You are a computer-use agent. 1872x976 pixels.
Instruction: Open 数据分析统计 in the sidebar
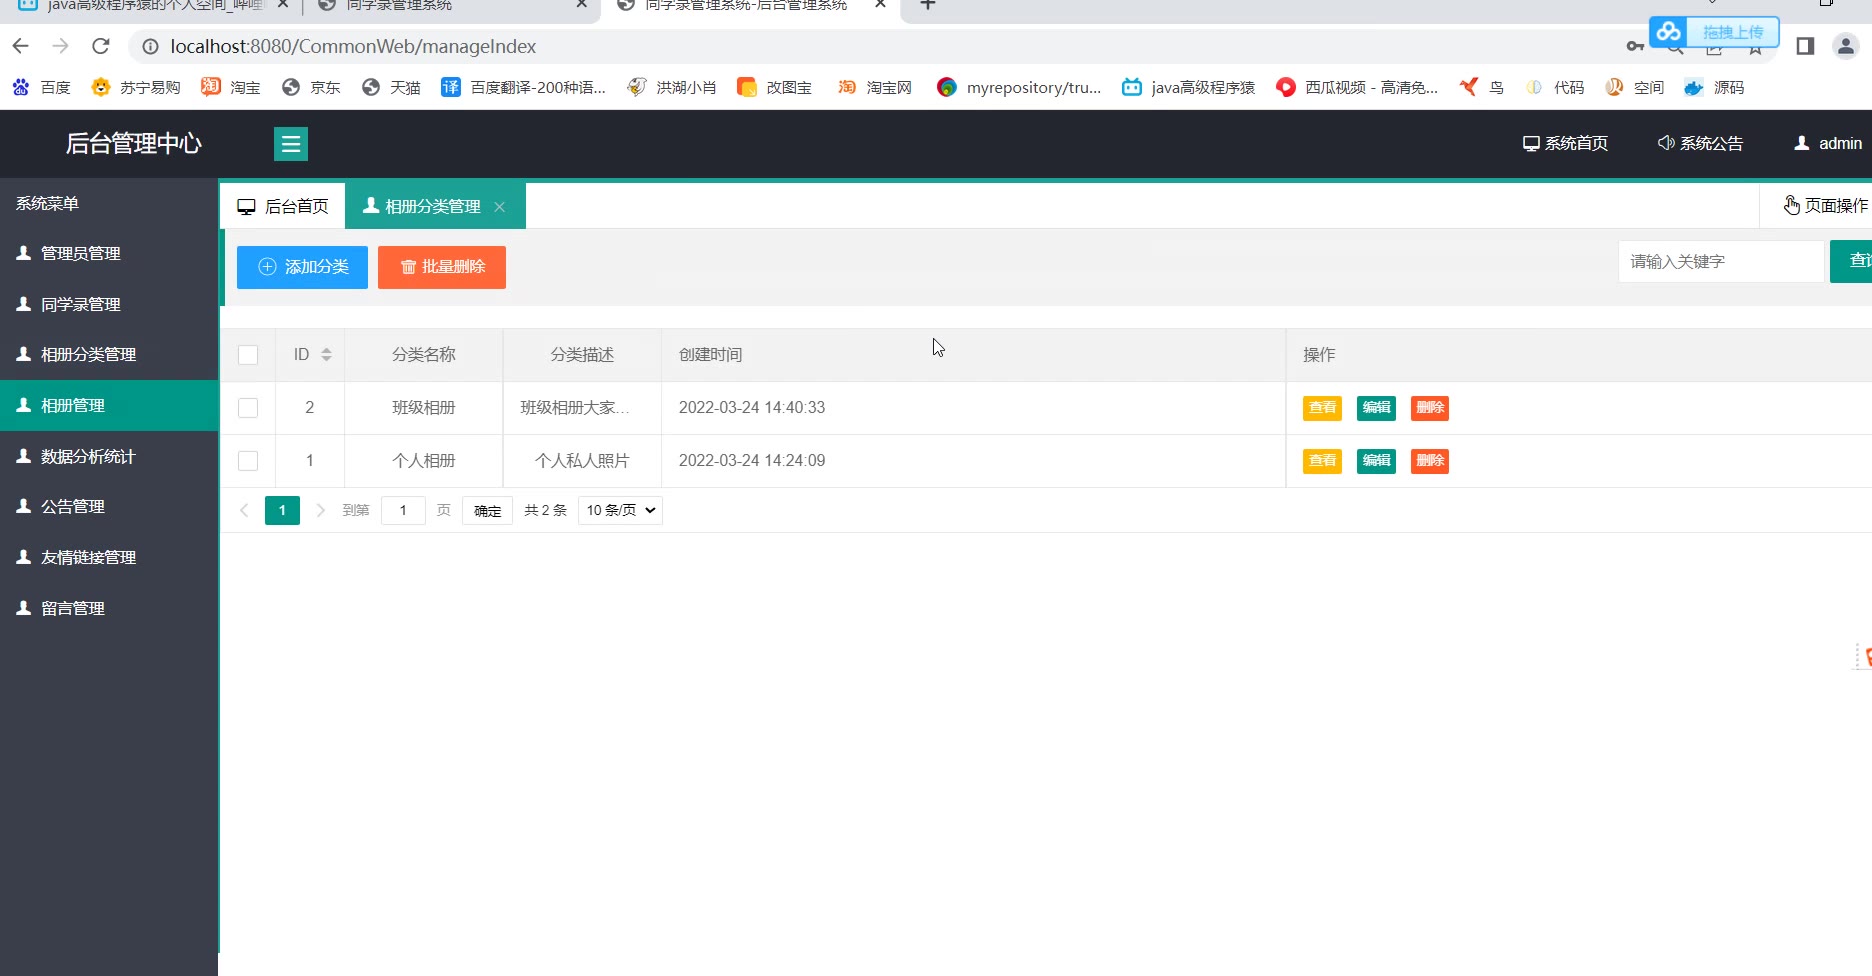click(109, 457)
